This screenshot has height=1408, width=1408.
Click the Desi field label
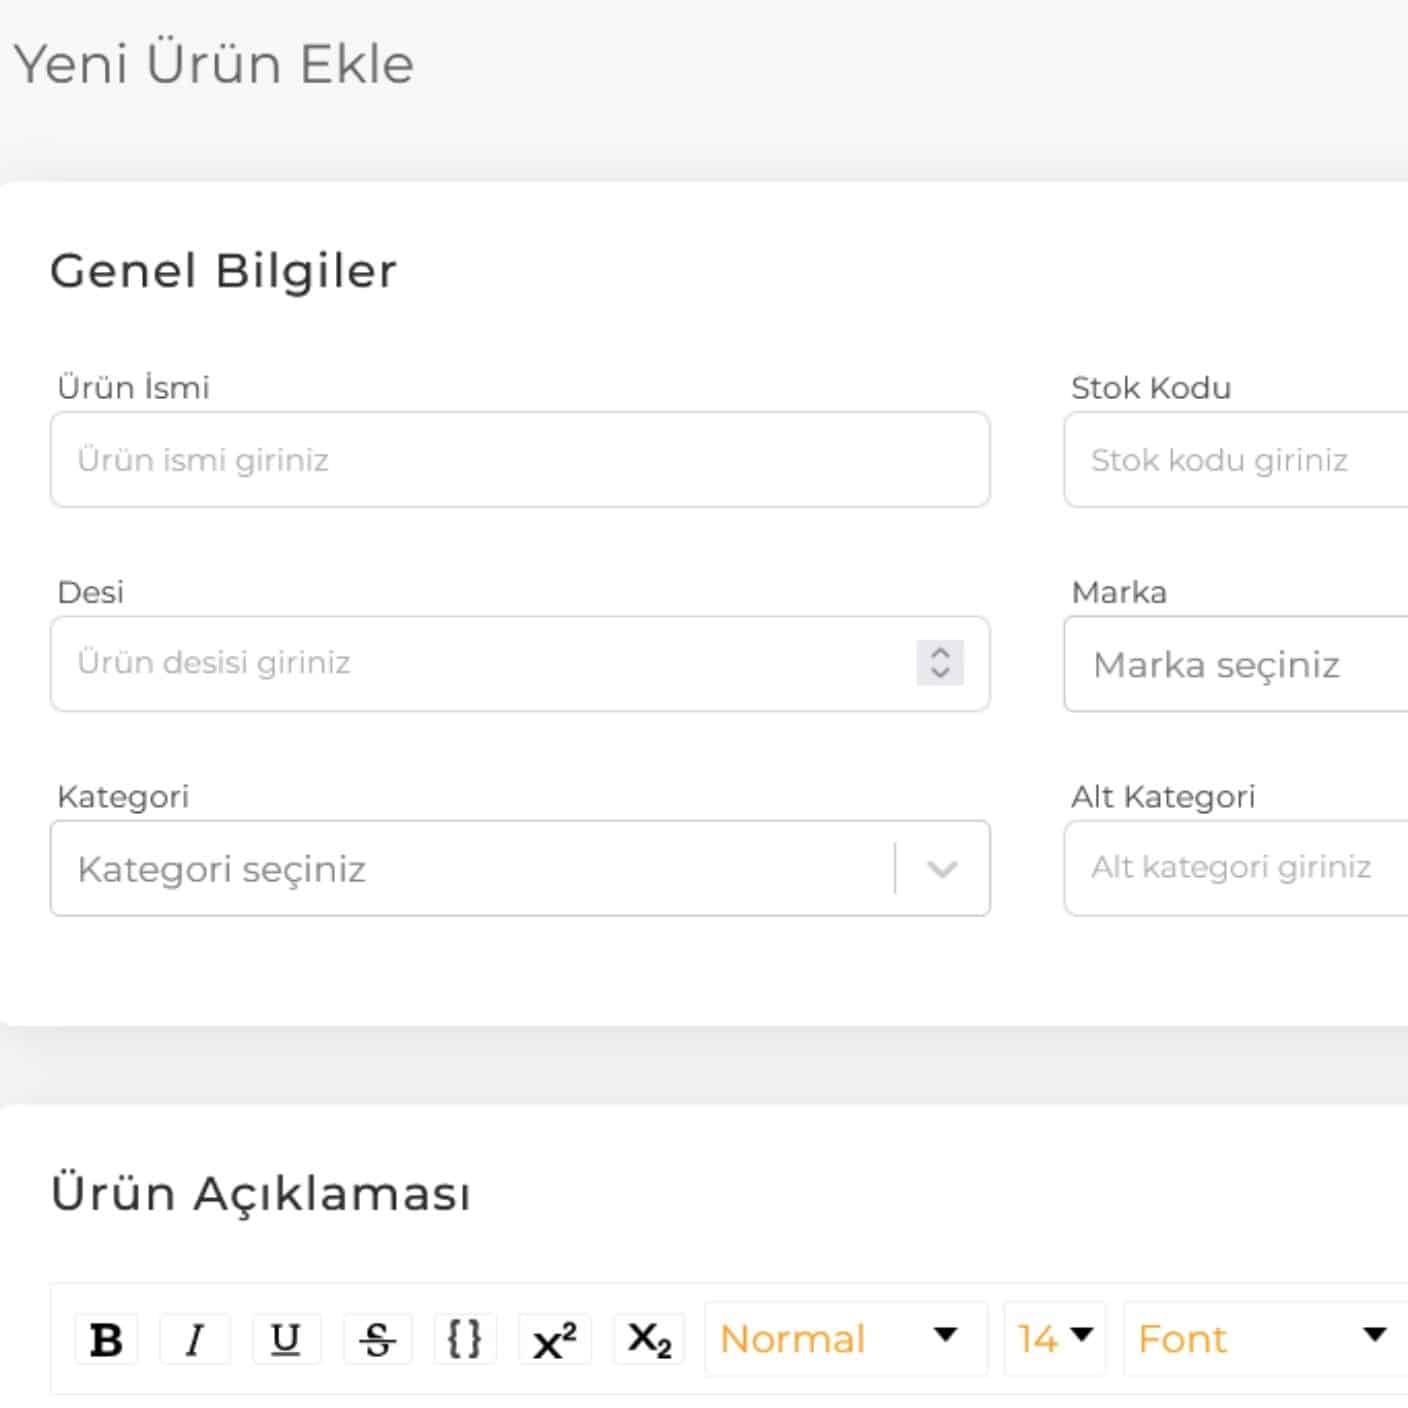(x=90, y=592)
